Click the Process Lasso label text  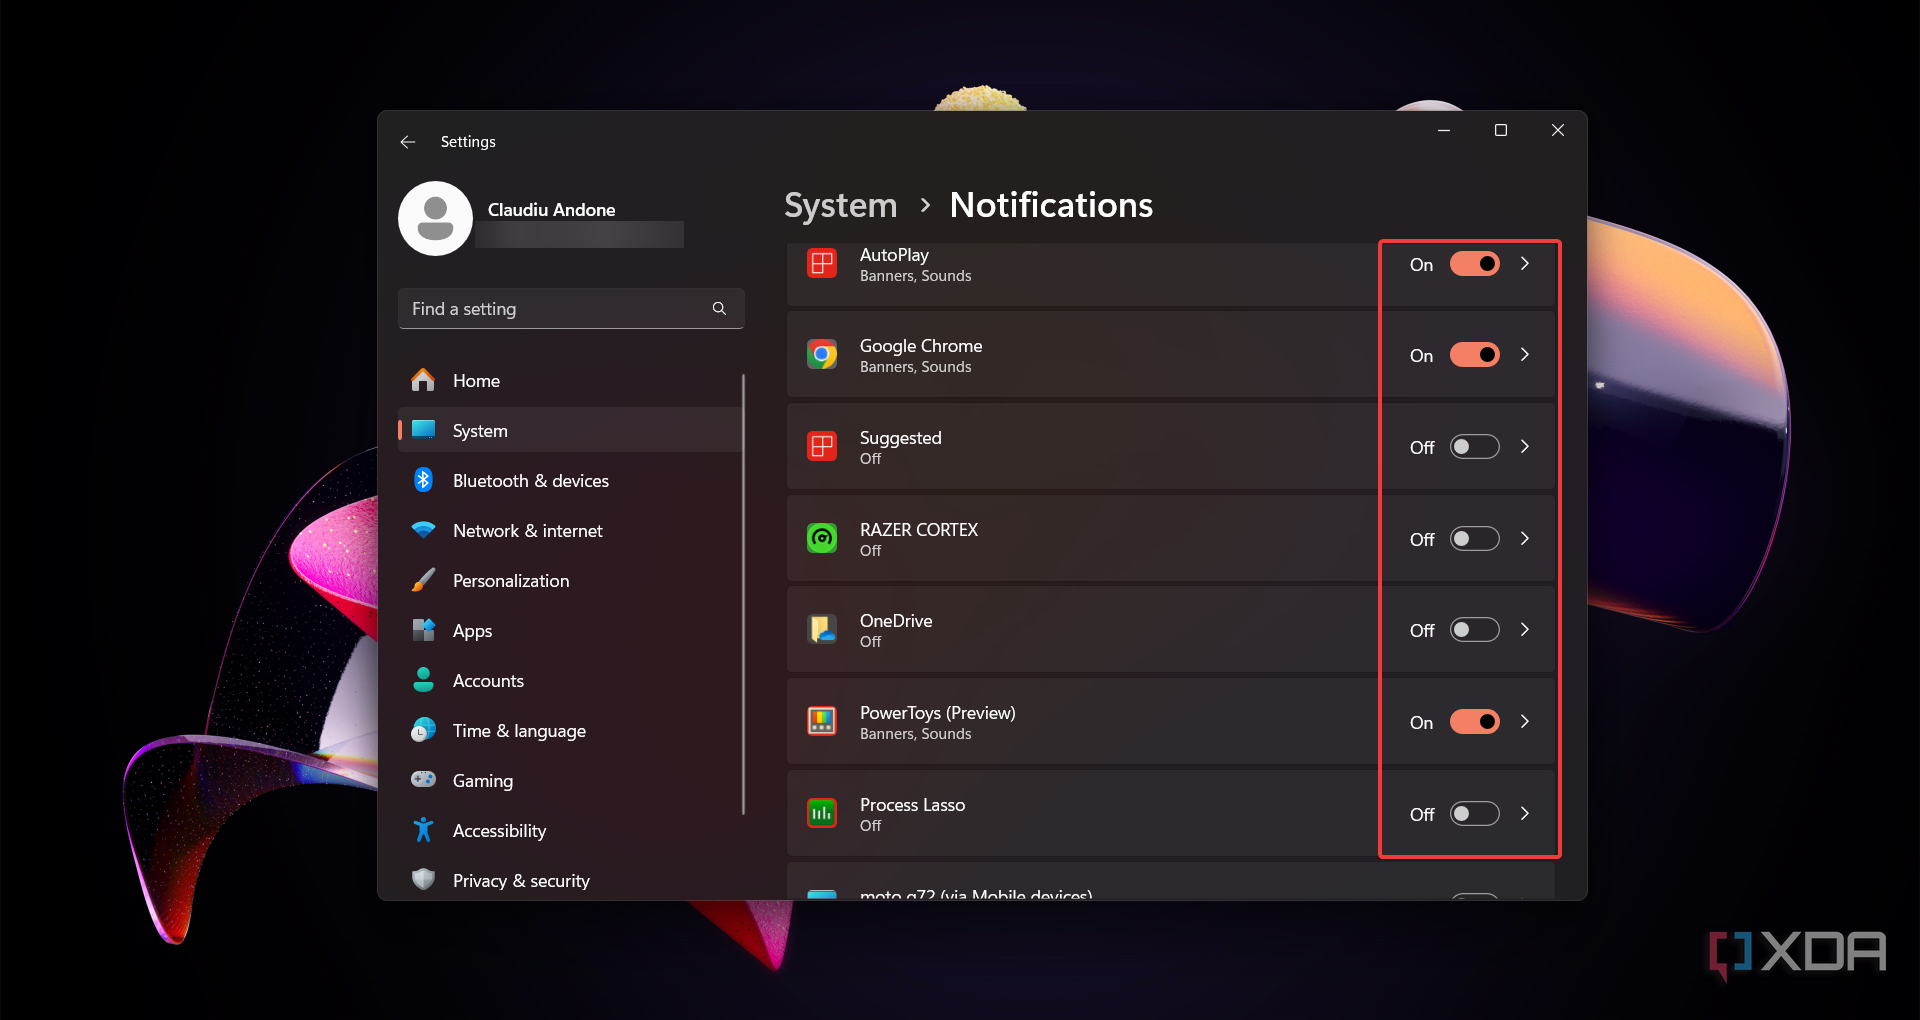click(x=912, y=805)
